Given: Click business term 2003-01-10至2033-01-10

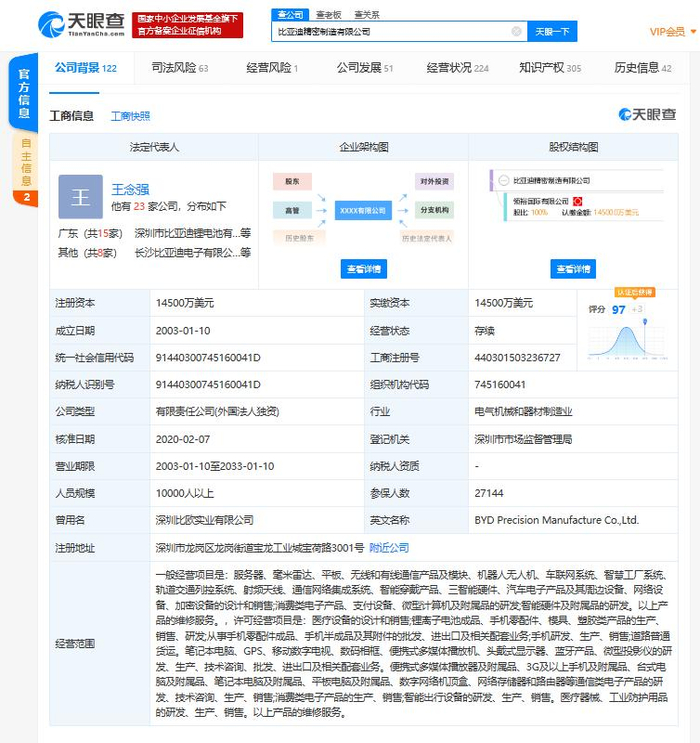Looking at the screenshot, I should point(215,466).
